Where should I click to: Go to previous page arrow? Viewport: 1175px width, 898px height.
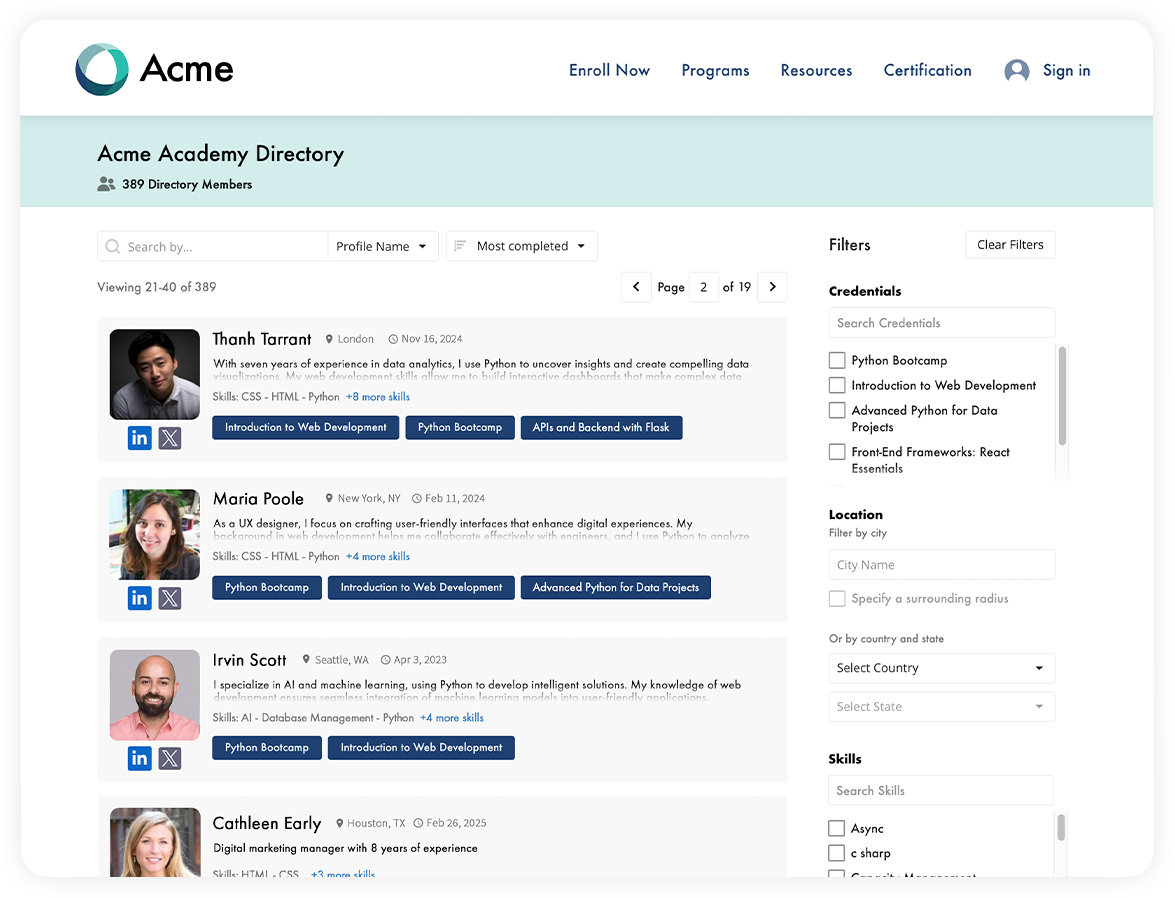pyautogui.click(x=636, y=287)
